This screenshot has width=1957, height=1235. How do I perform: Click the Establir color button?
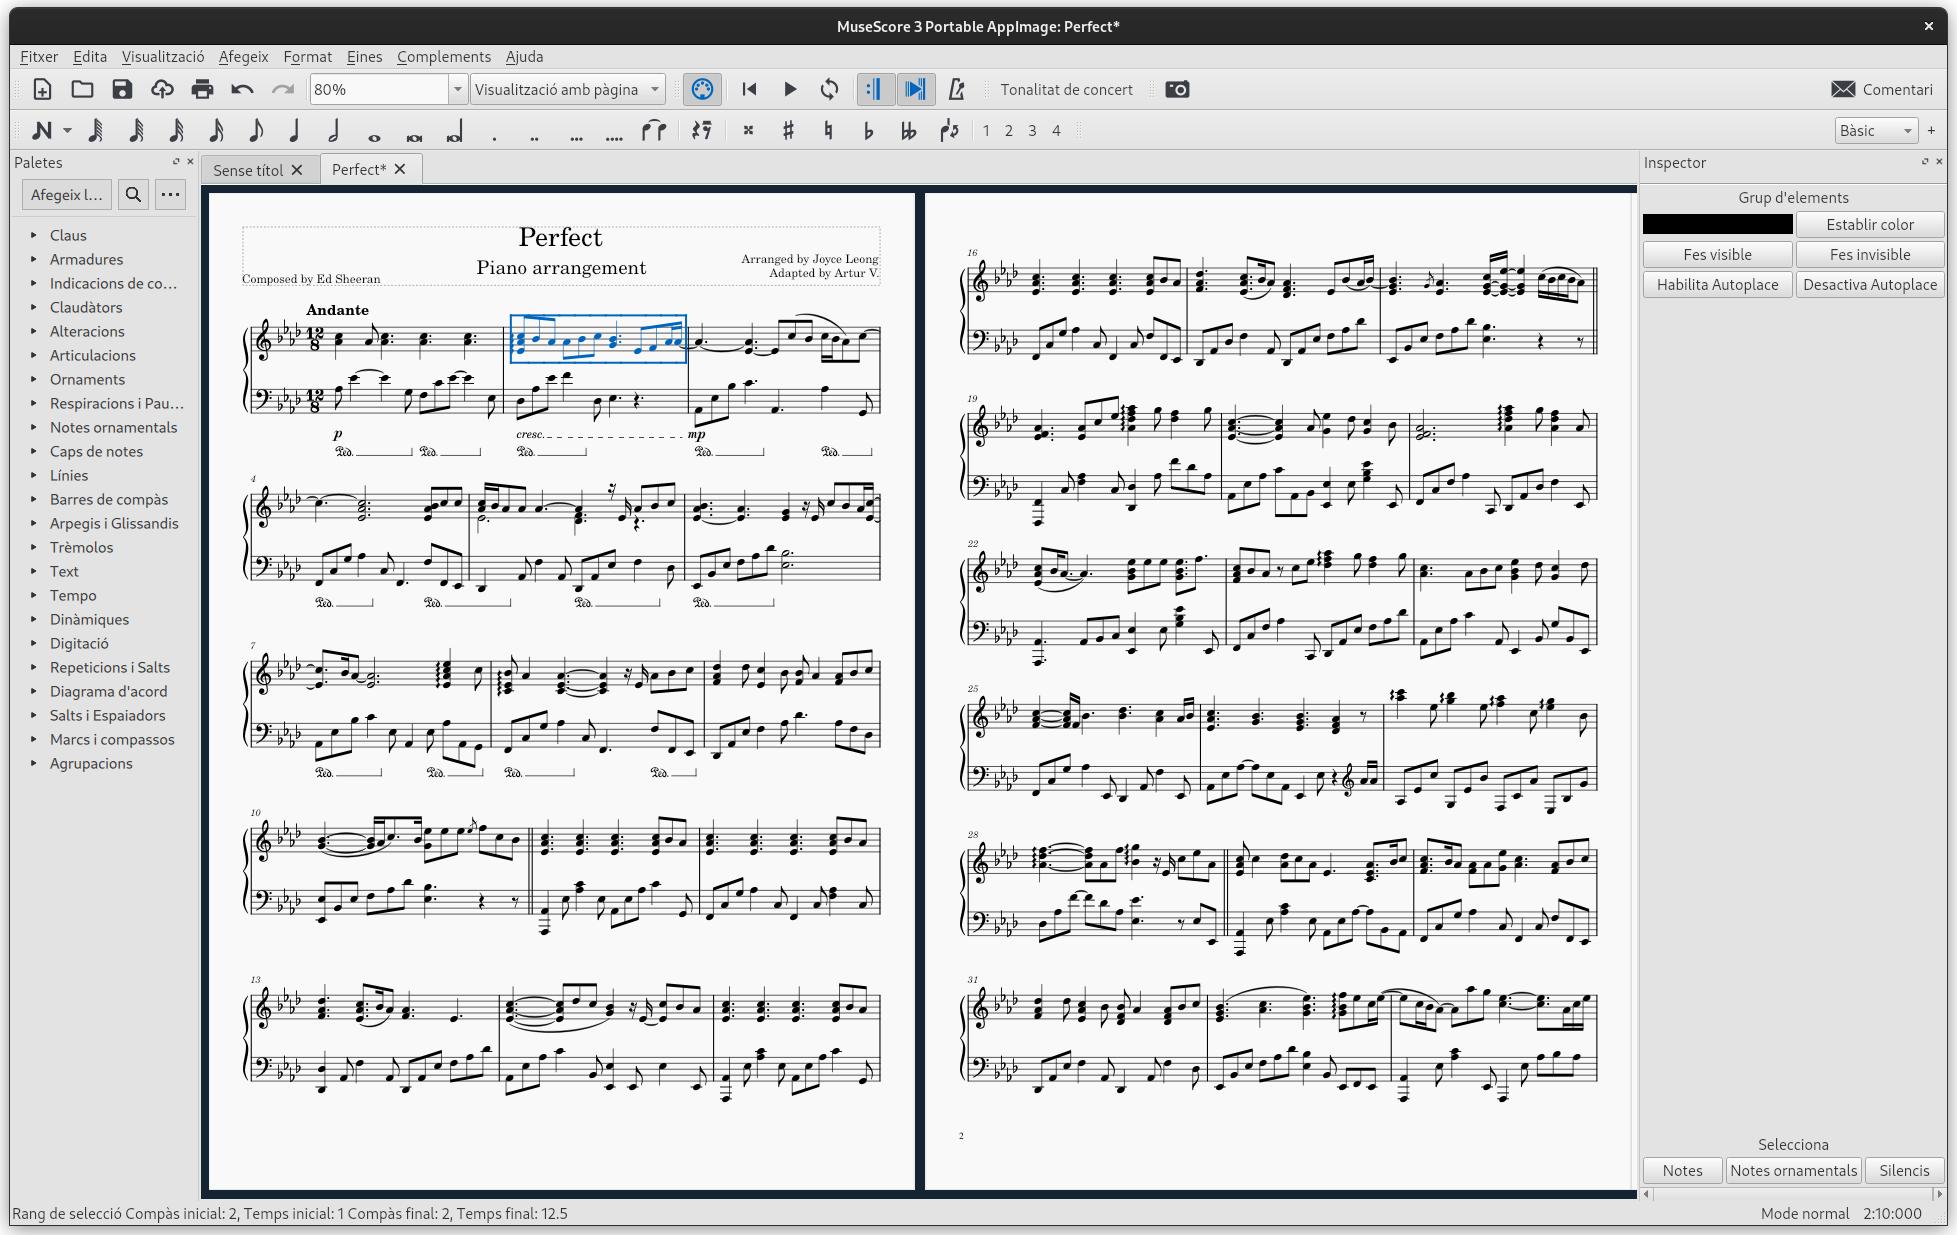click(1870, 224)
